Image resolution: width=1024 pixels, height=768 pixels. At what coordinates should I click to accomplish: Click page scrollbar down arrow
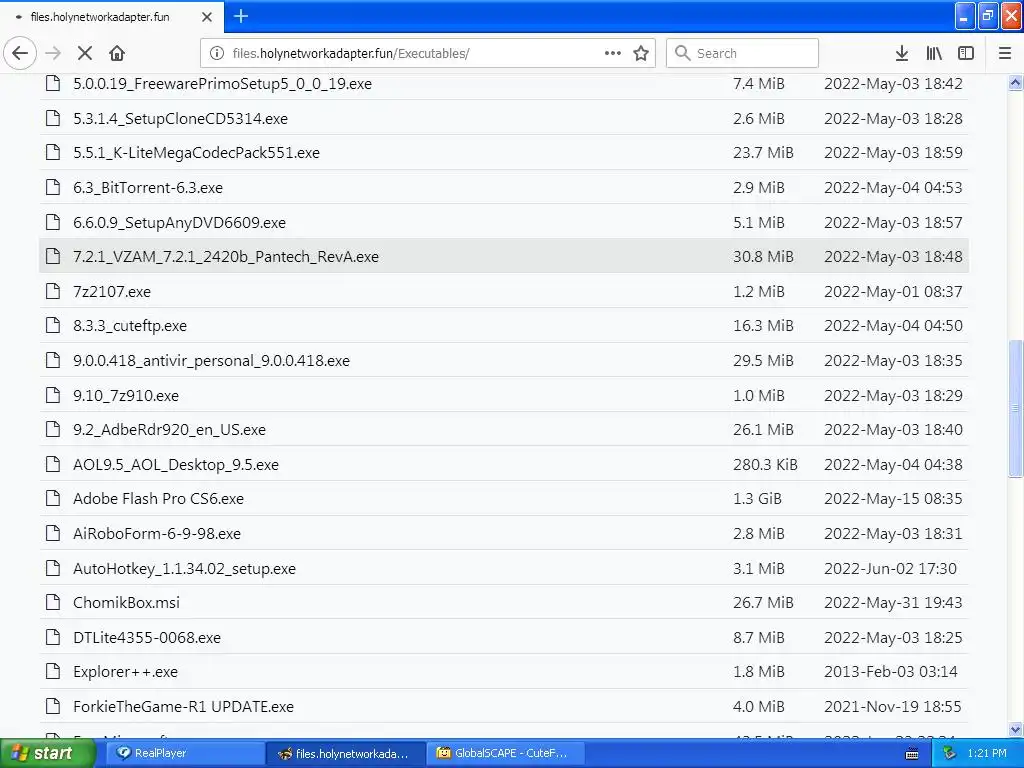[x=1016, y=729]
